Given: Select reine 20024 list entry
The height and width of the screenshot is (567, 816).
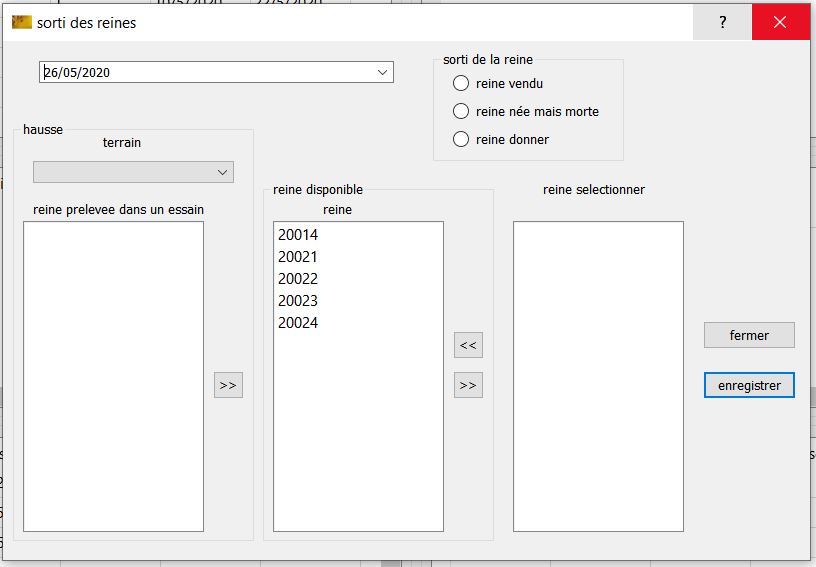Looking at the screenshot, I should click(298, 323).
